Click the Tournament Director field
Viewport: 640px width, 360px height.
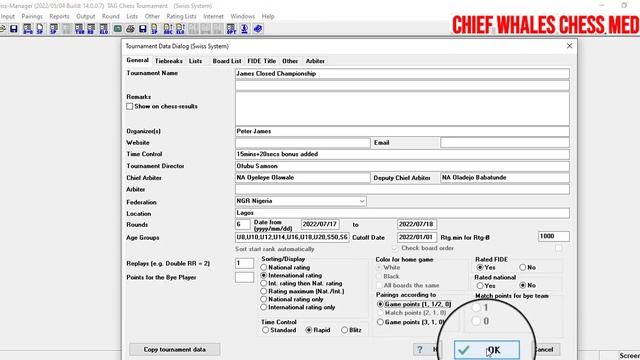pos(402,166)
